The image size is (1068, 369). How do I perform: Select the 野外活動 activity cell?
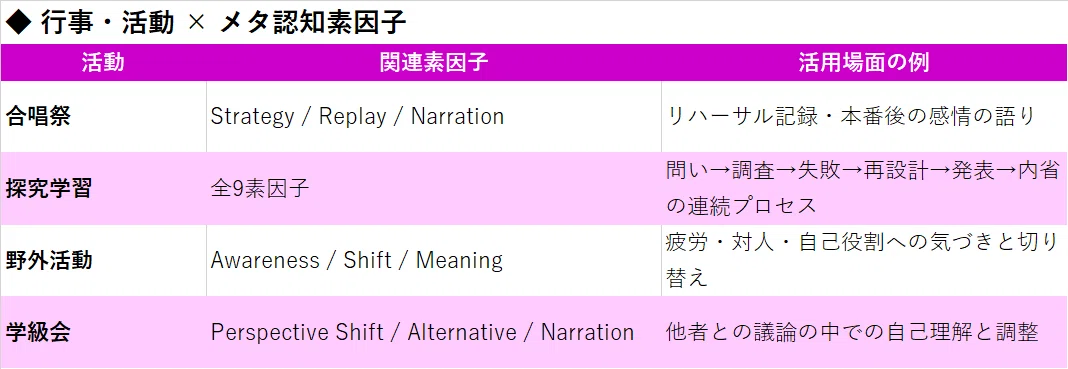(x=104, y=261)
